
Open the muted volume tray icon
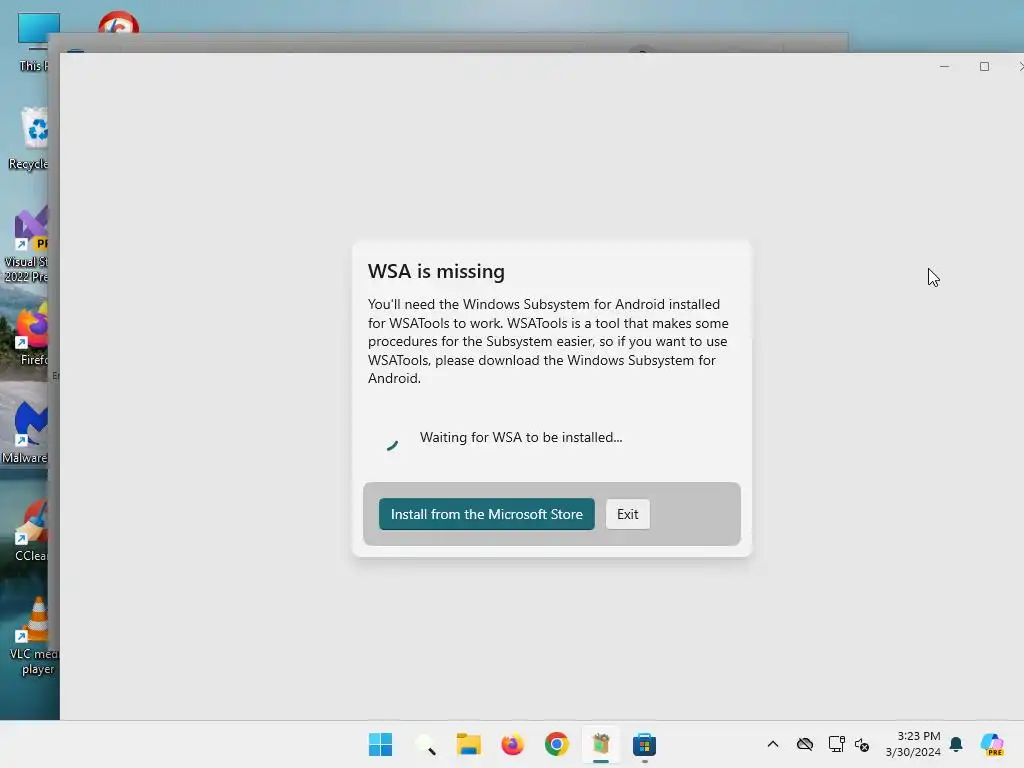(x=862, y=744)
